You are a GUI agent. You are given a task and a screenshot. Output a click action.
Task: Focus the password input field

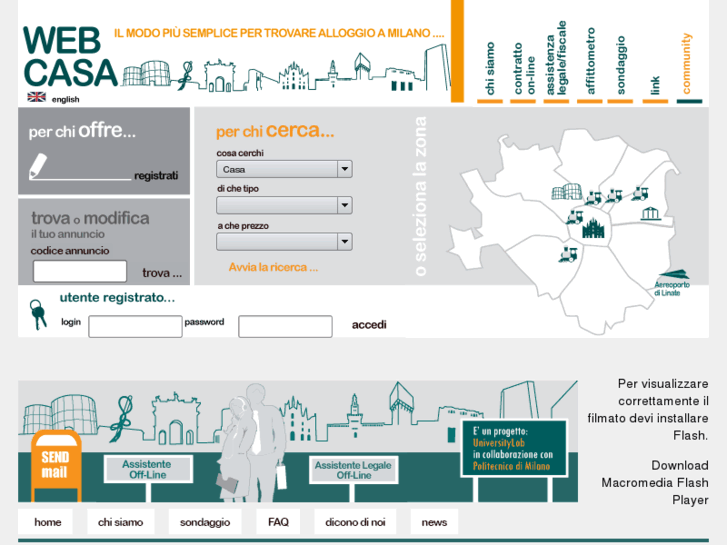pos(285,326)
